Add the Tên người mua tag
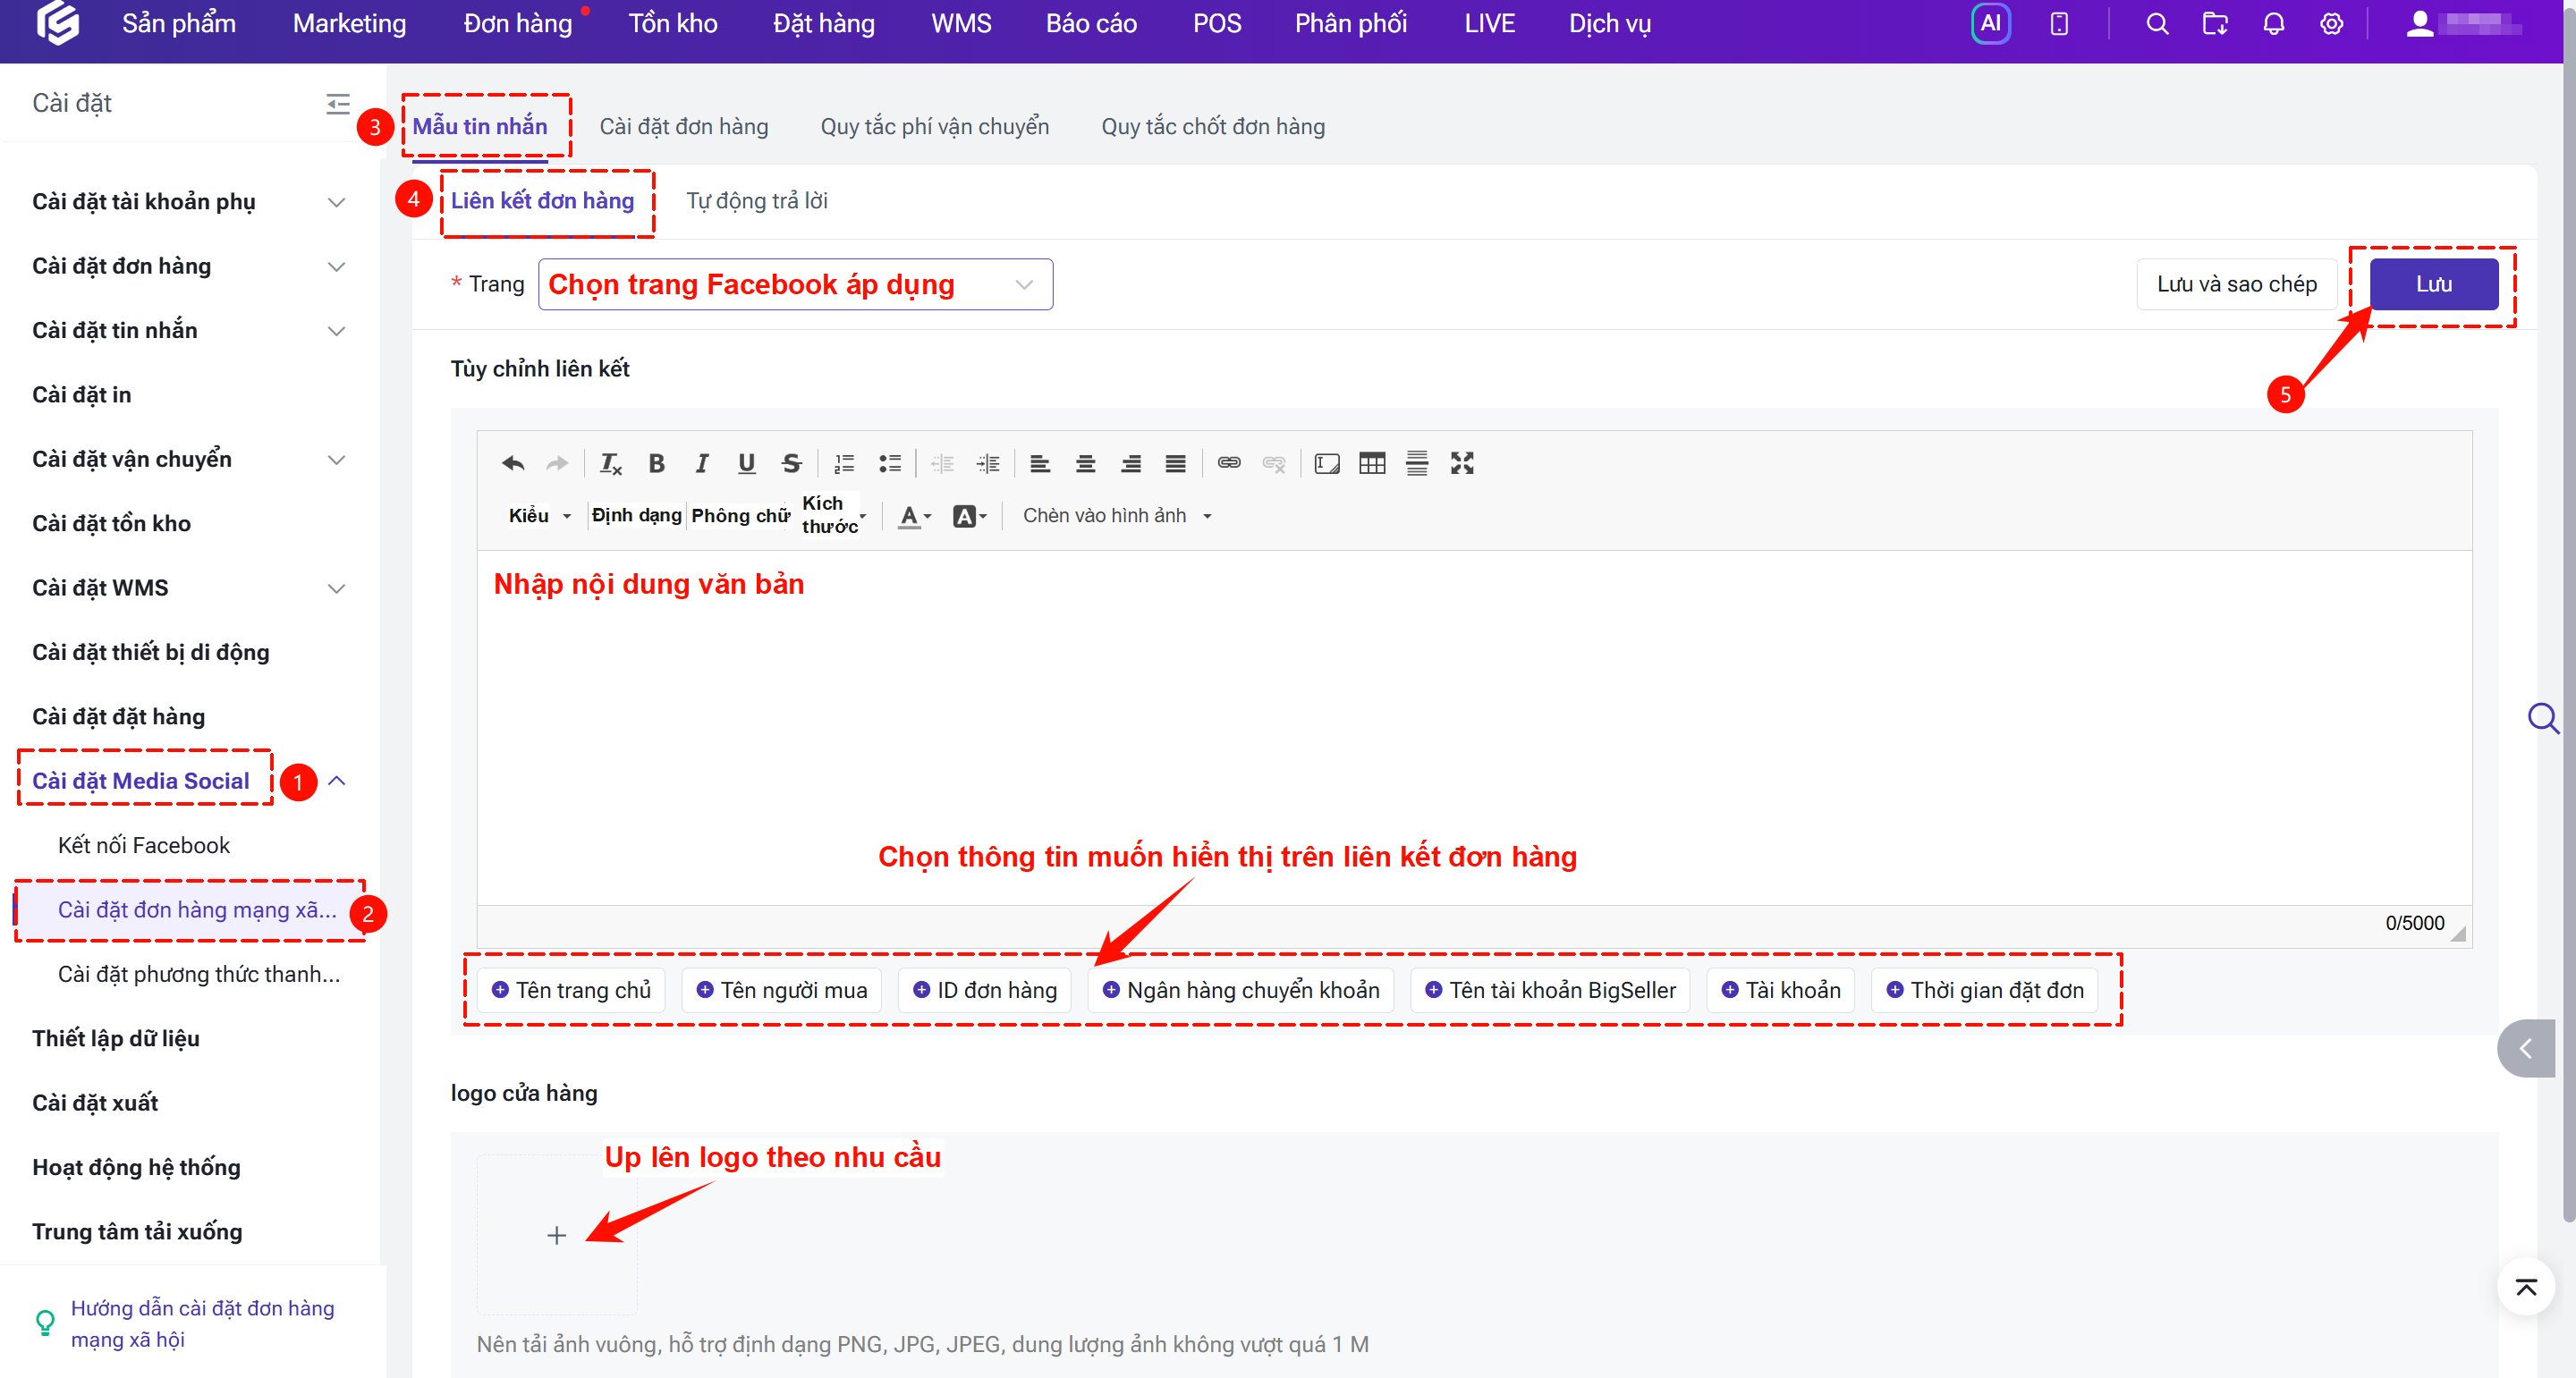Image resolution: width=2576 pixels, height=1378 pixels. (782, 990)
